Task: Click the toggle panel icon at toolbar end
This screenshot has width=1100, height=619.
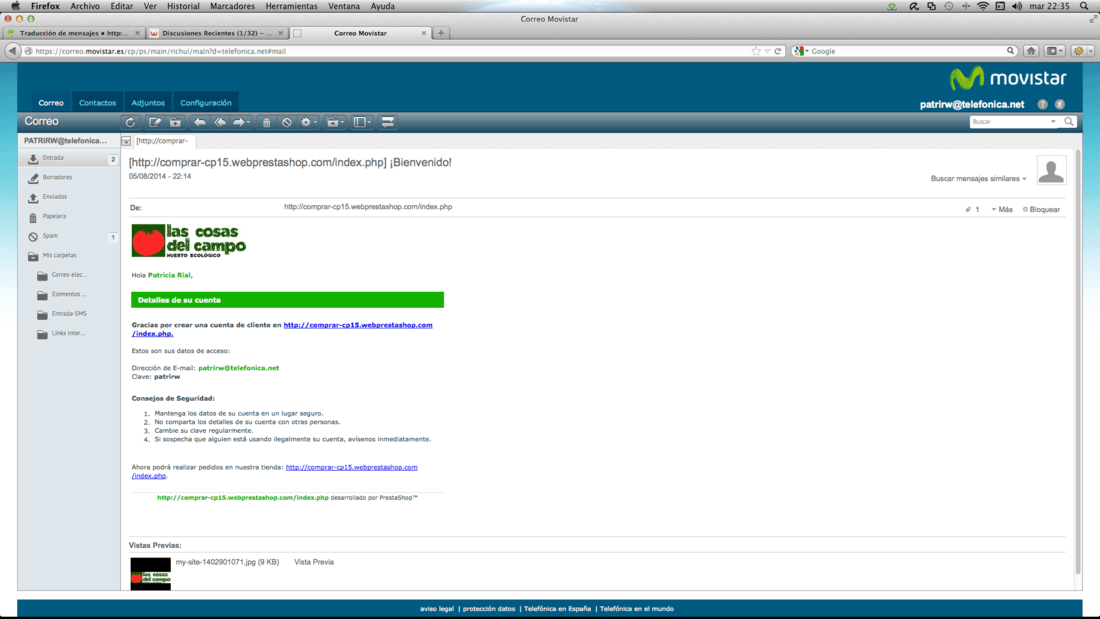Action: (387, 122)
